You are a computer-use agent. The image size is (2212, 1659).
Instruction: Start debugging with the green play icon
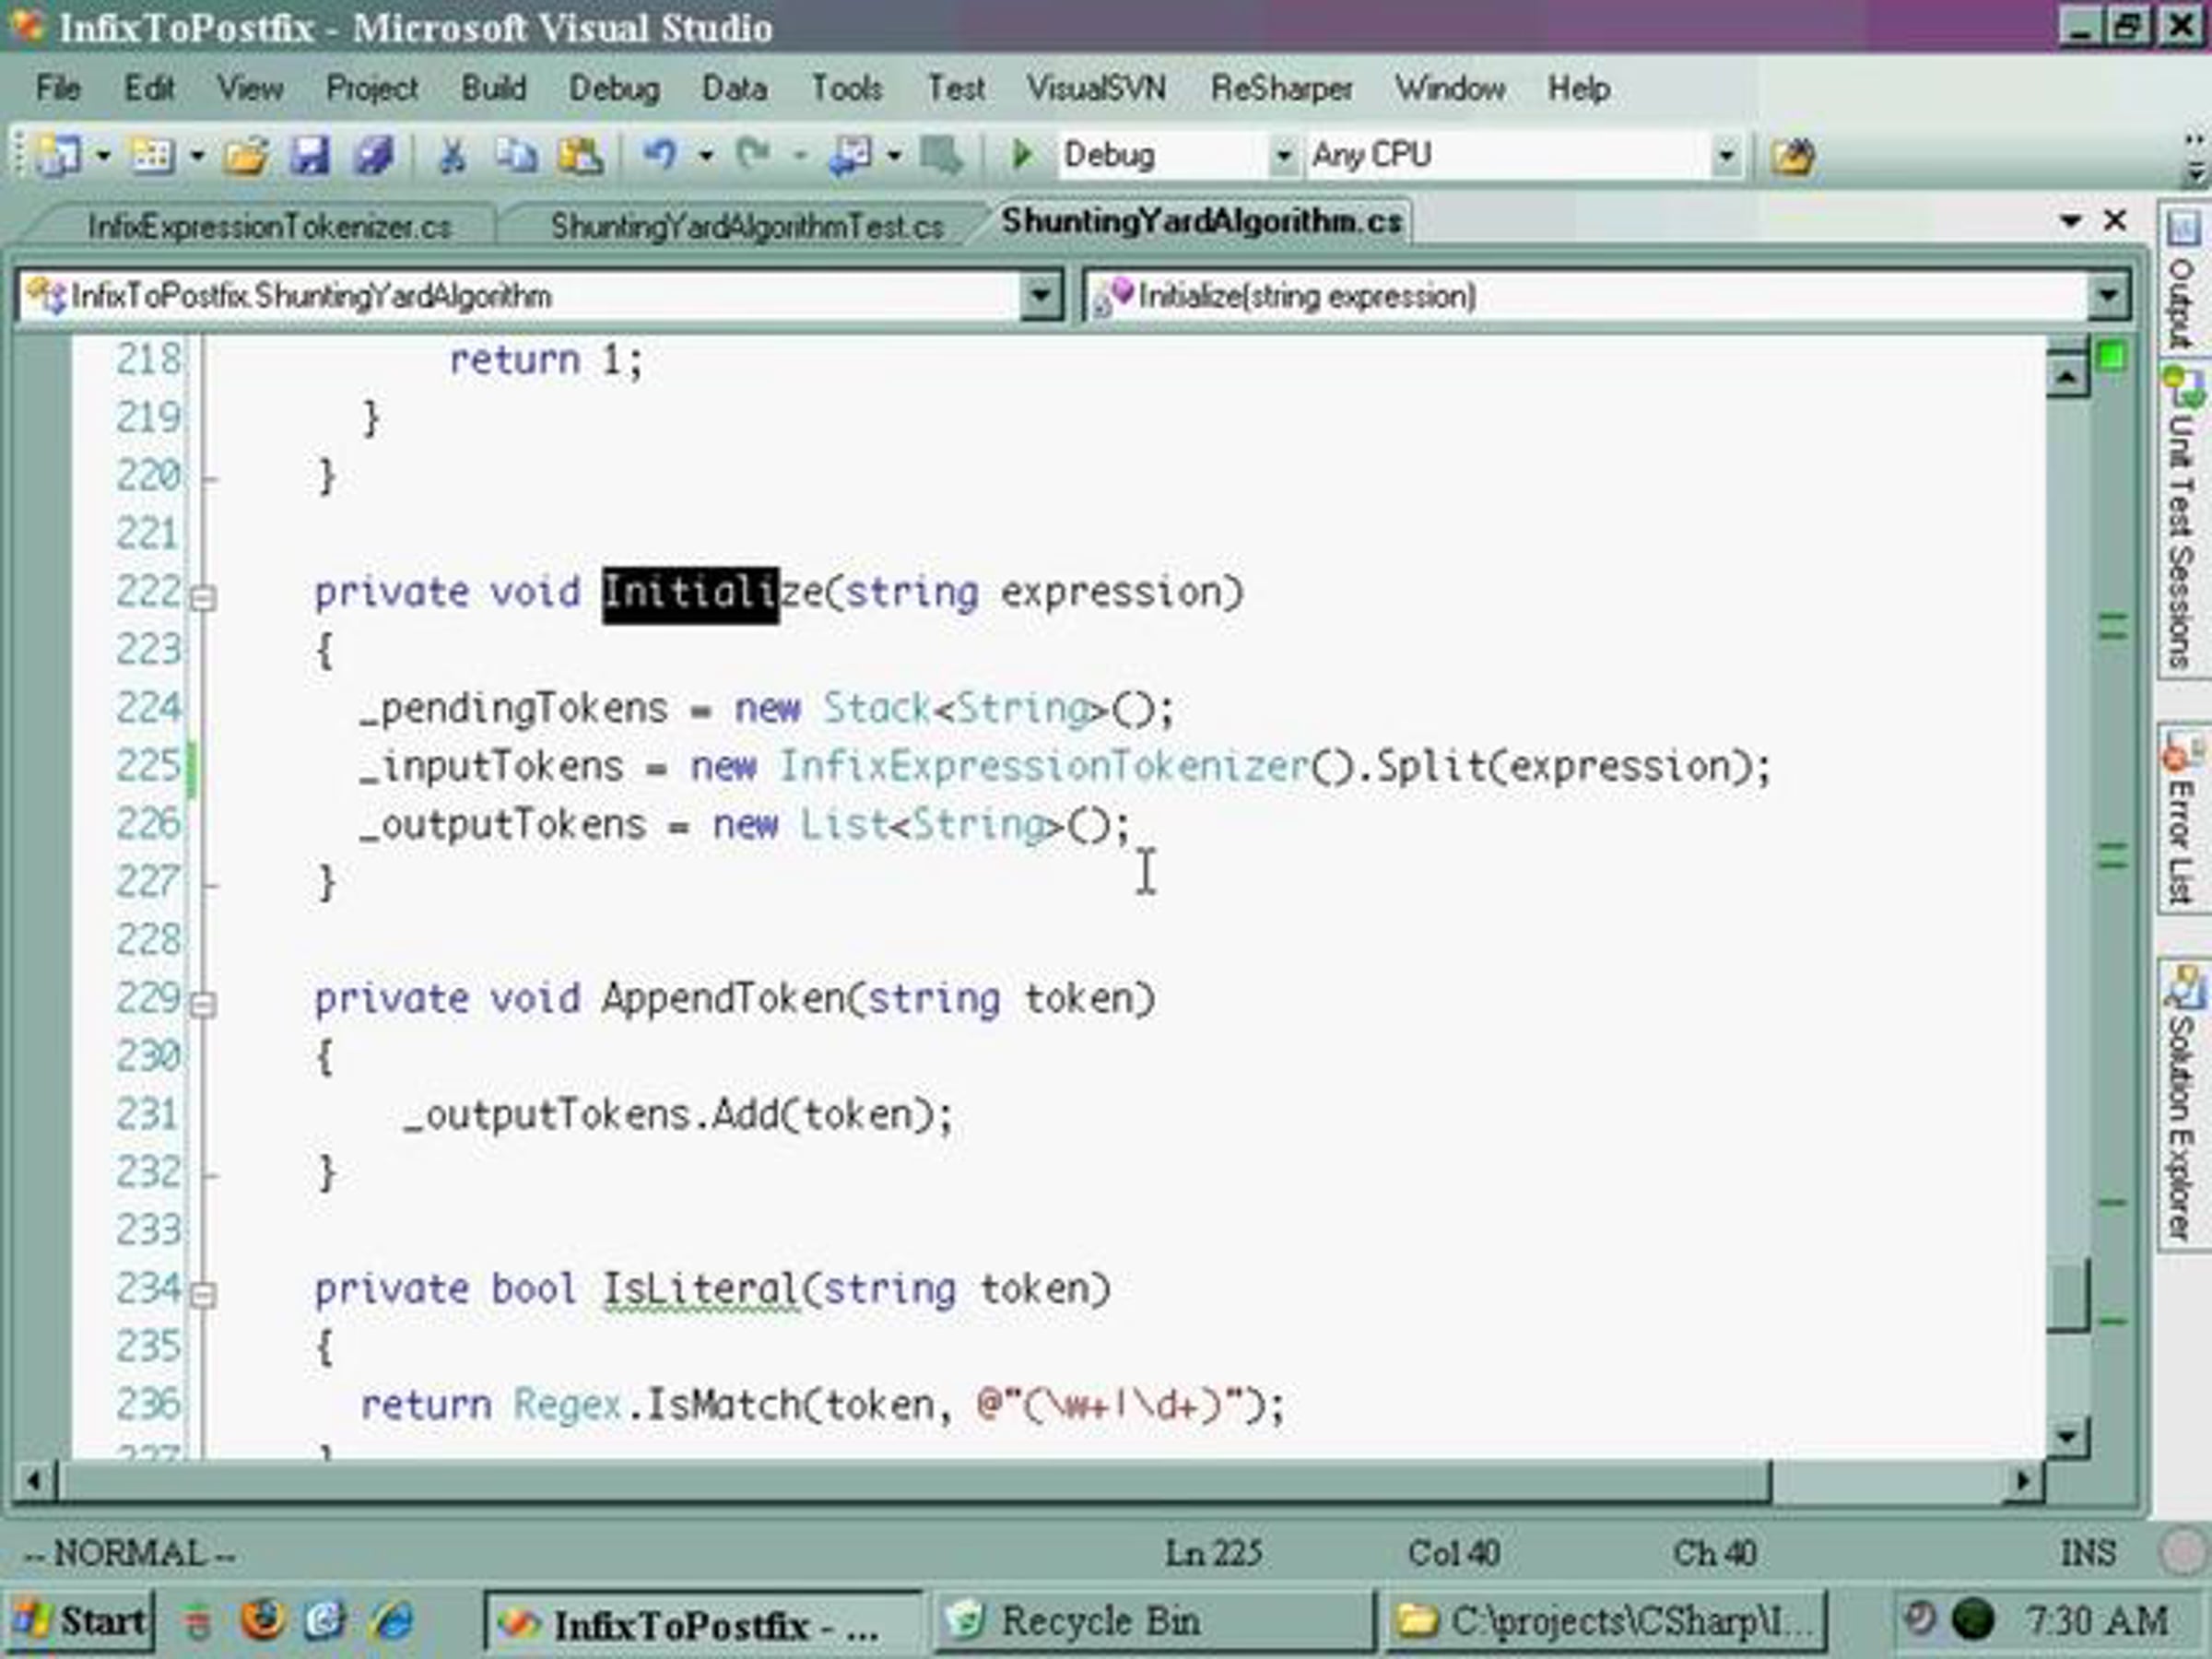(1021, 155)
